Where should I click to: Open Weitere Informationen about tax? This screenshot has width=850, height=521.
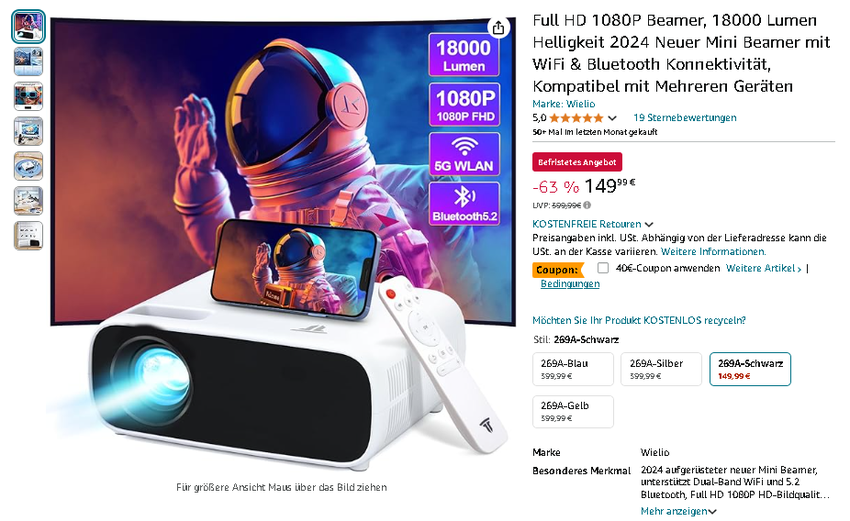pyautogui.click(x=713, y=252)
